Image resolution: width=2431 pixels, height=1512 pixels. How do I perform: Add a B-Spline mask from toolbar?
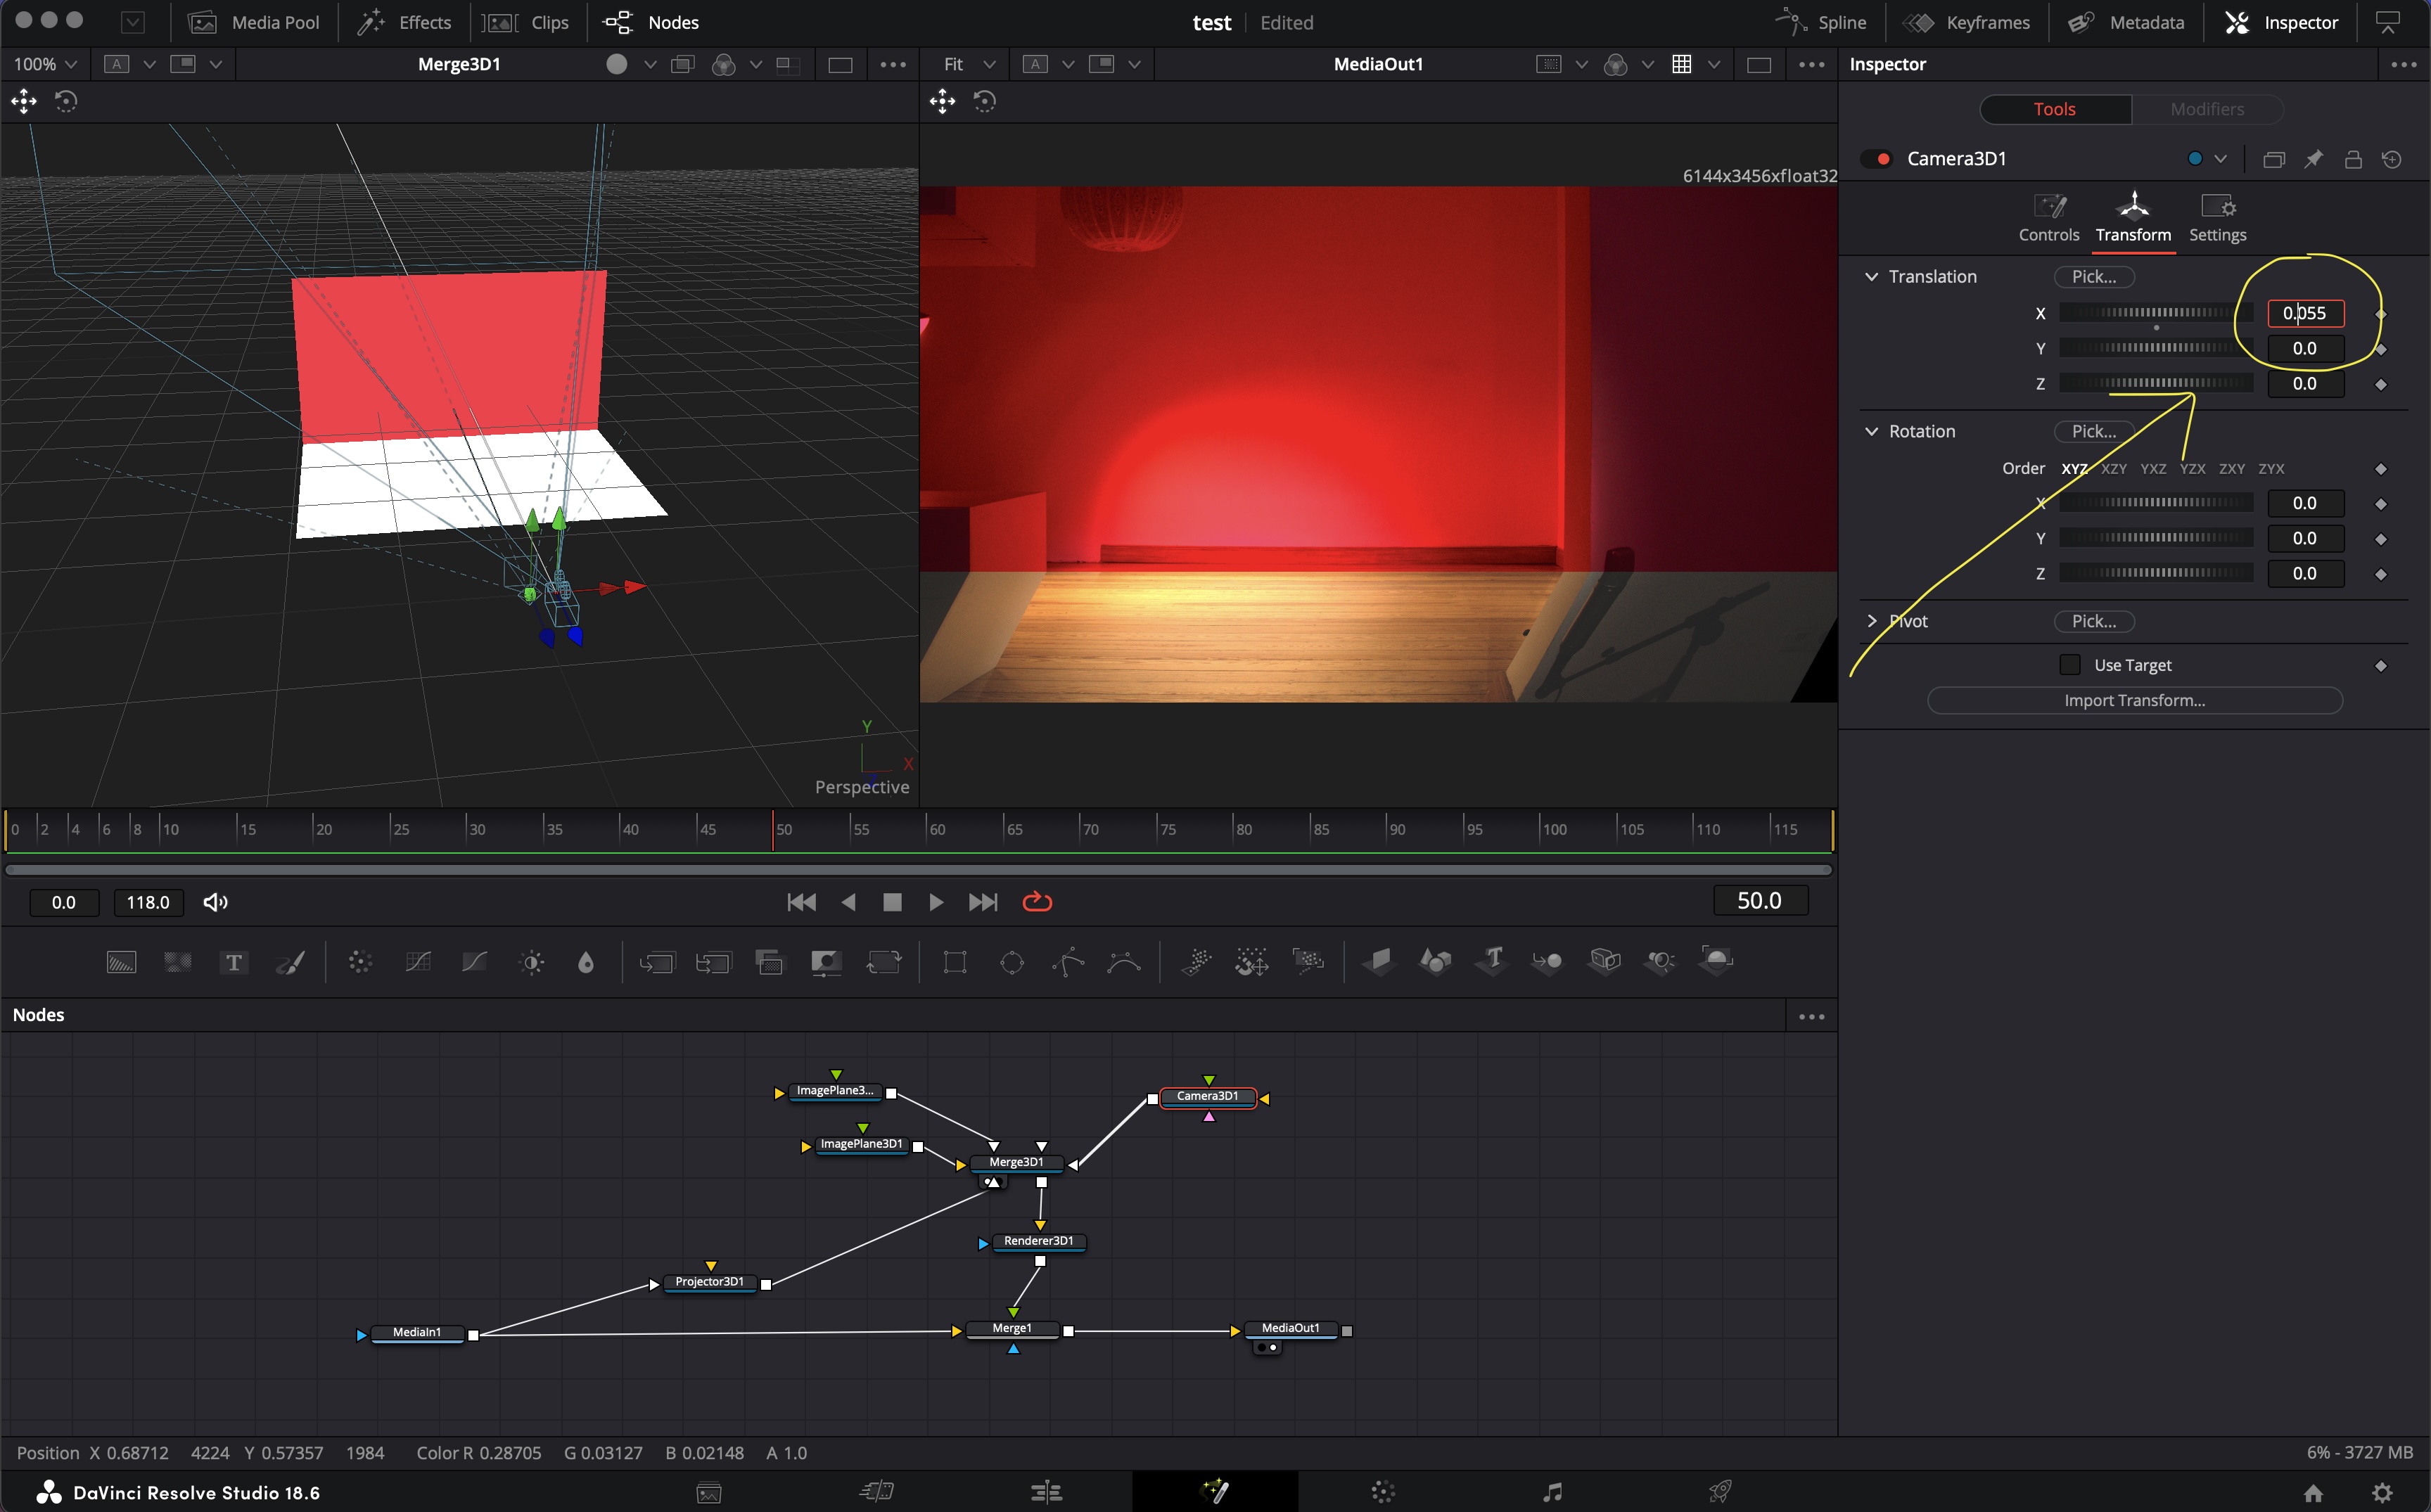click(x=1124, y=962)
